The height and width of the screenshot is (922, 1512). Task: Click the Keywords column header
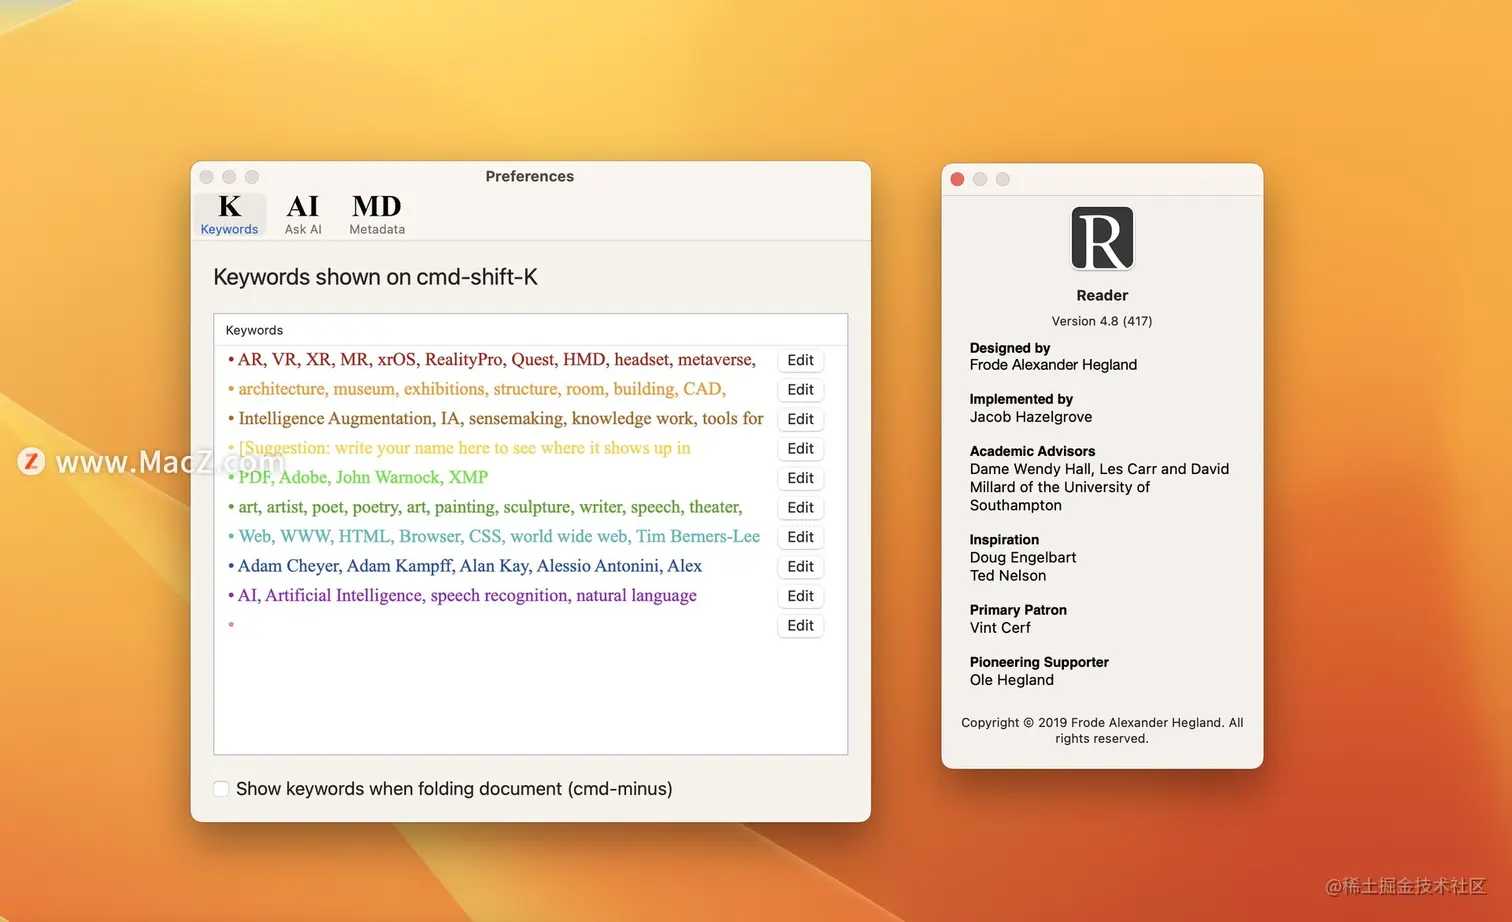pyautogui.click(x=254, y=330)
